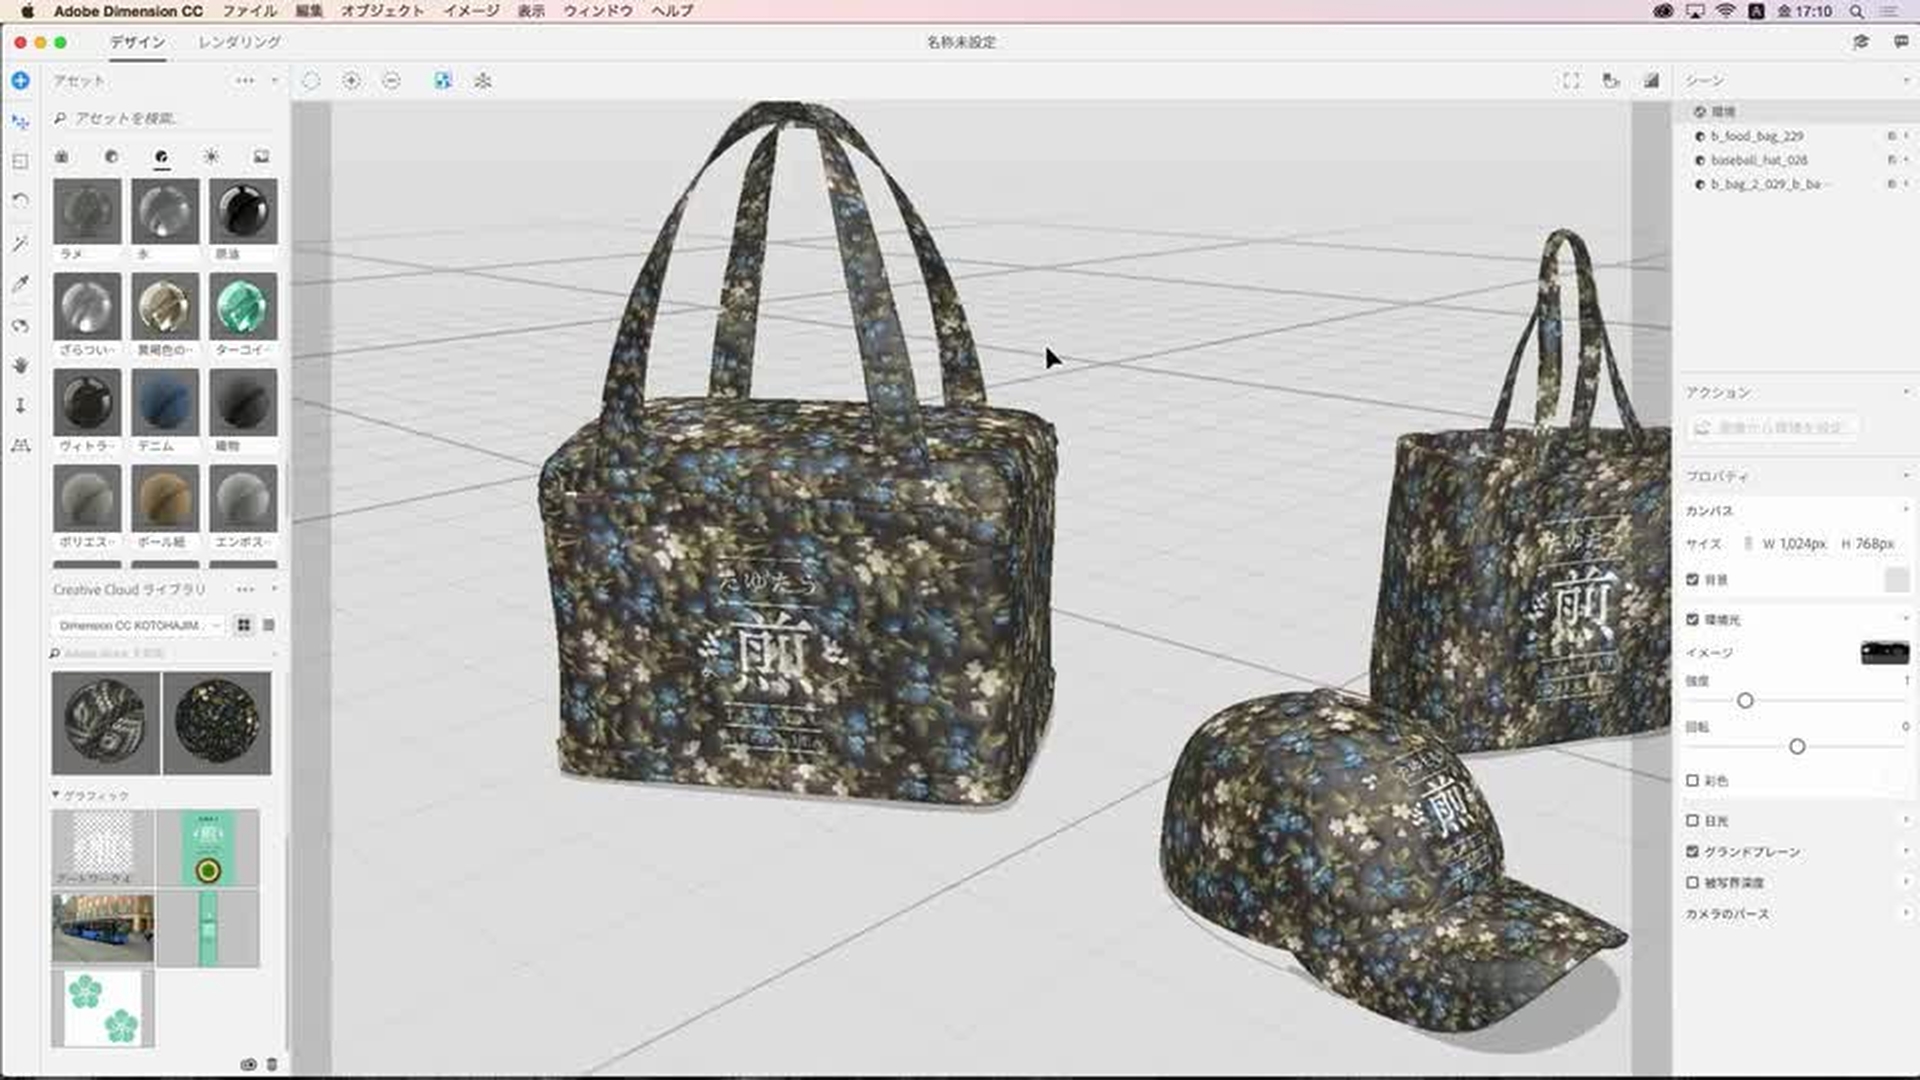Toggle the render preview icon
The width and height of the screenshot is (1920, 1080).
coord(1651,81)
